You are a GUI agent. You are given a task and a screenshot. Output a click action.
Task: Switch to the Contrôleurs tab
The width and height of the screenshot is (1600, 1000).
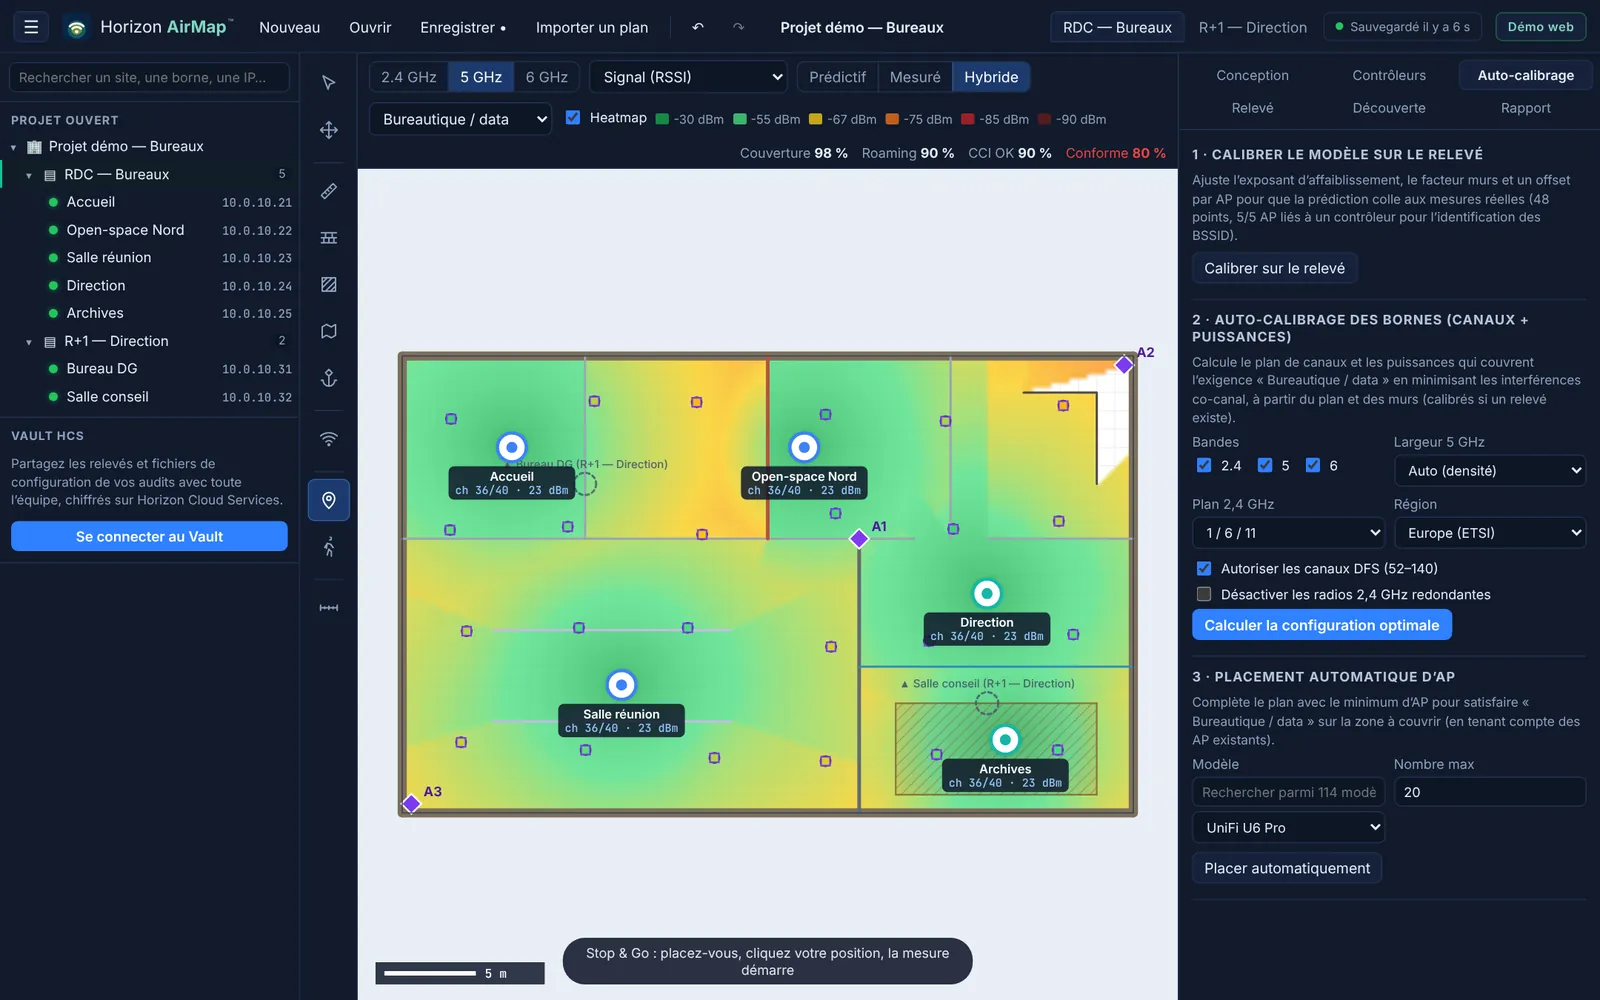pyautogui.click(x=1389, y=75)
